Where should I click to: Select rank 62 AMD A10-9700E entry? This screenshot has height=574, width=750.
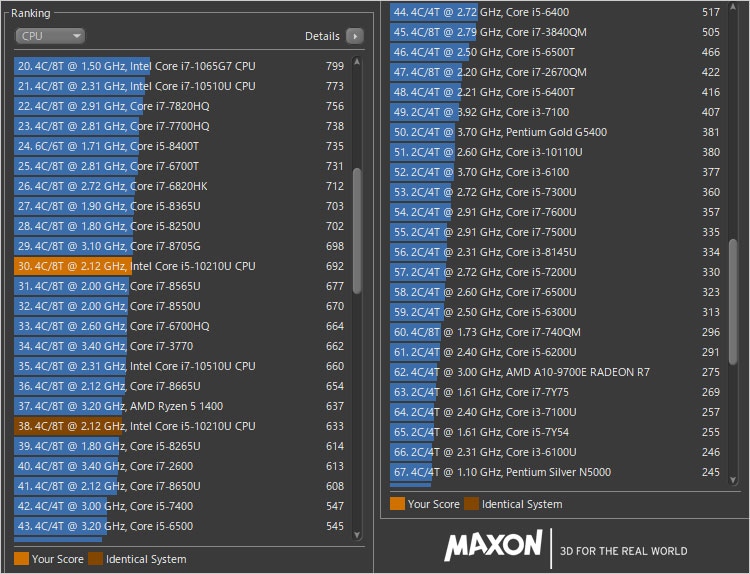[556, 373]
